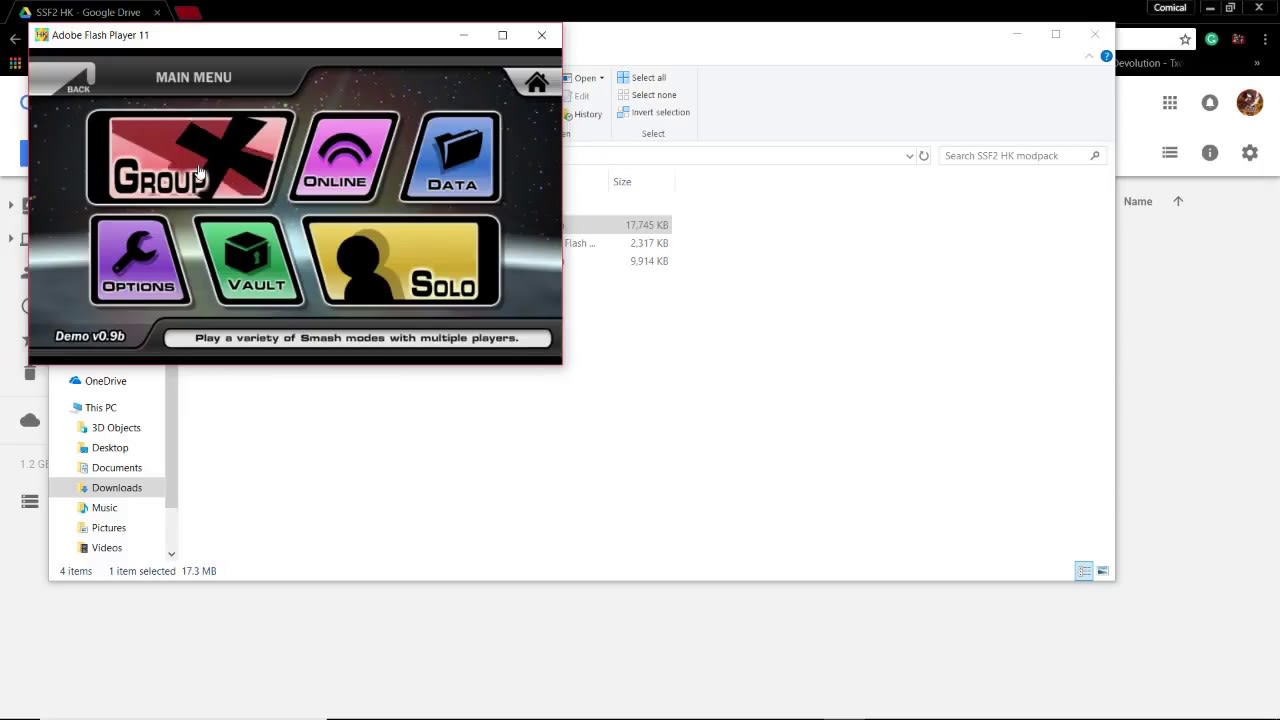Click Edit in Explorer ribbon
The width and height of the screenshot is (1280, 720).
(576, 96)
